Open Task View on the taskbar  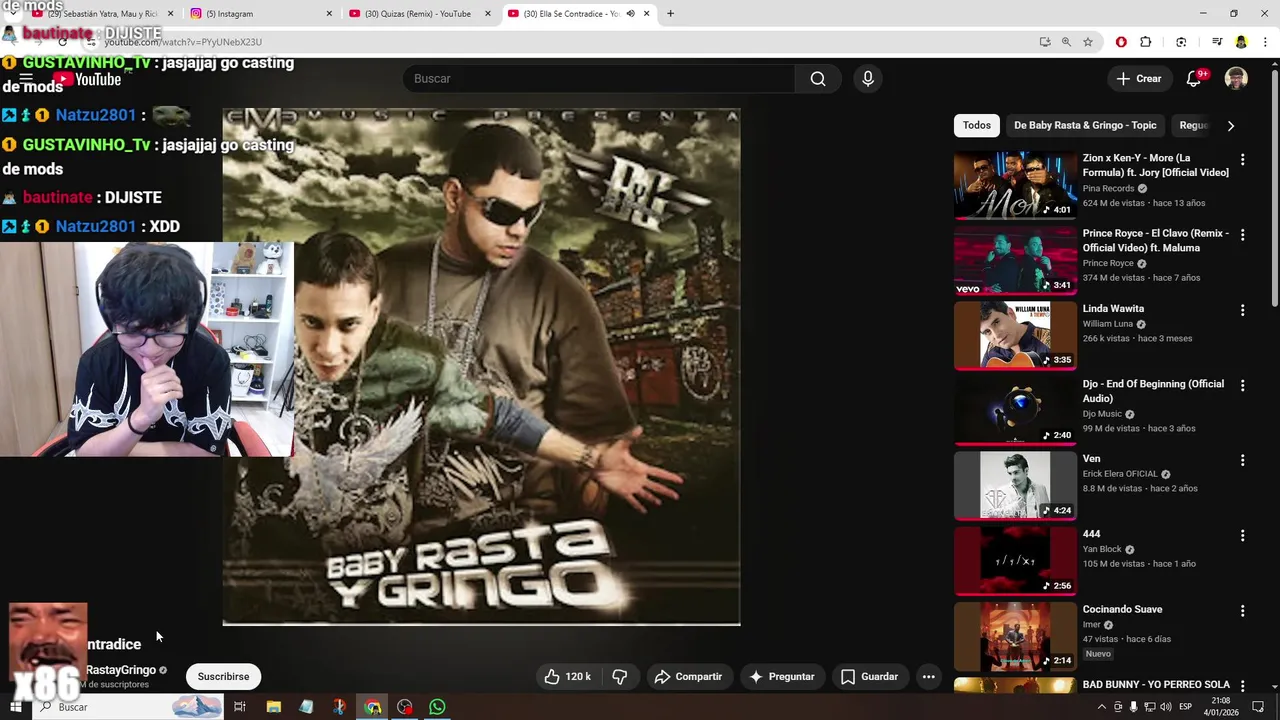[240, 707]
